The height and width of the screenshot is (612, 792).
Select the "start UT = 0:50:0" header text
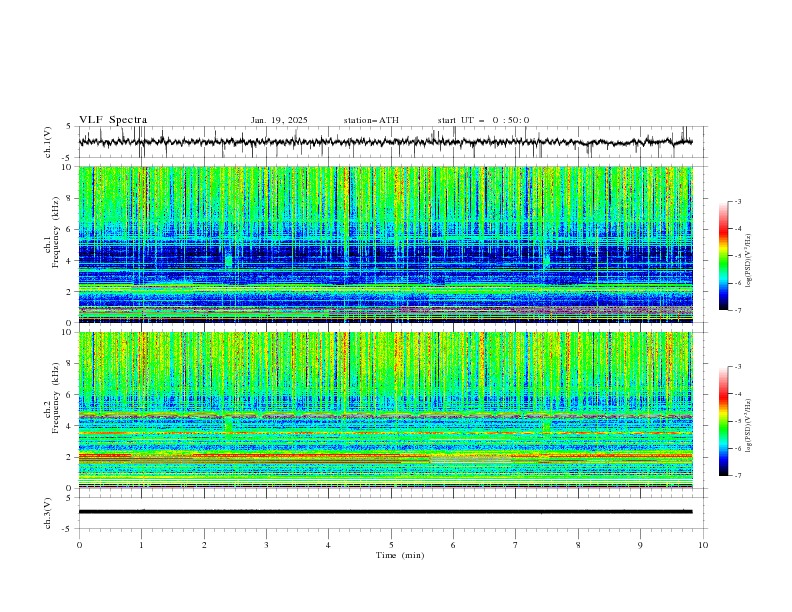[x=483, y=120]
